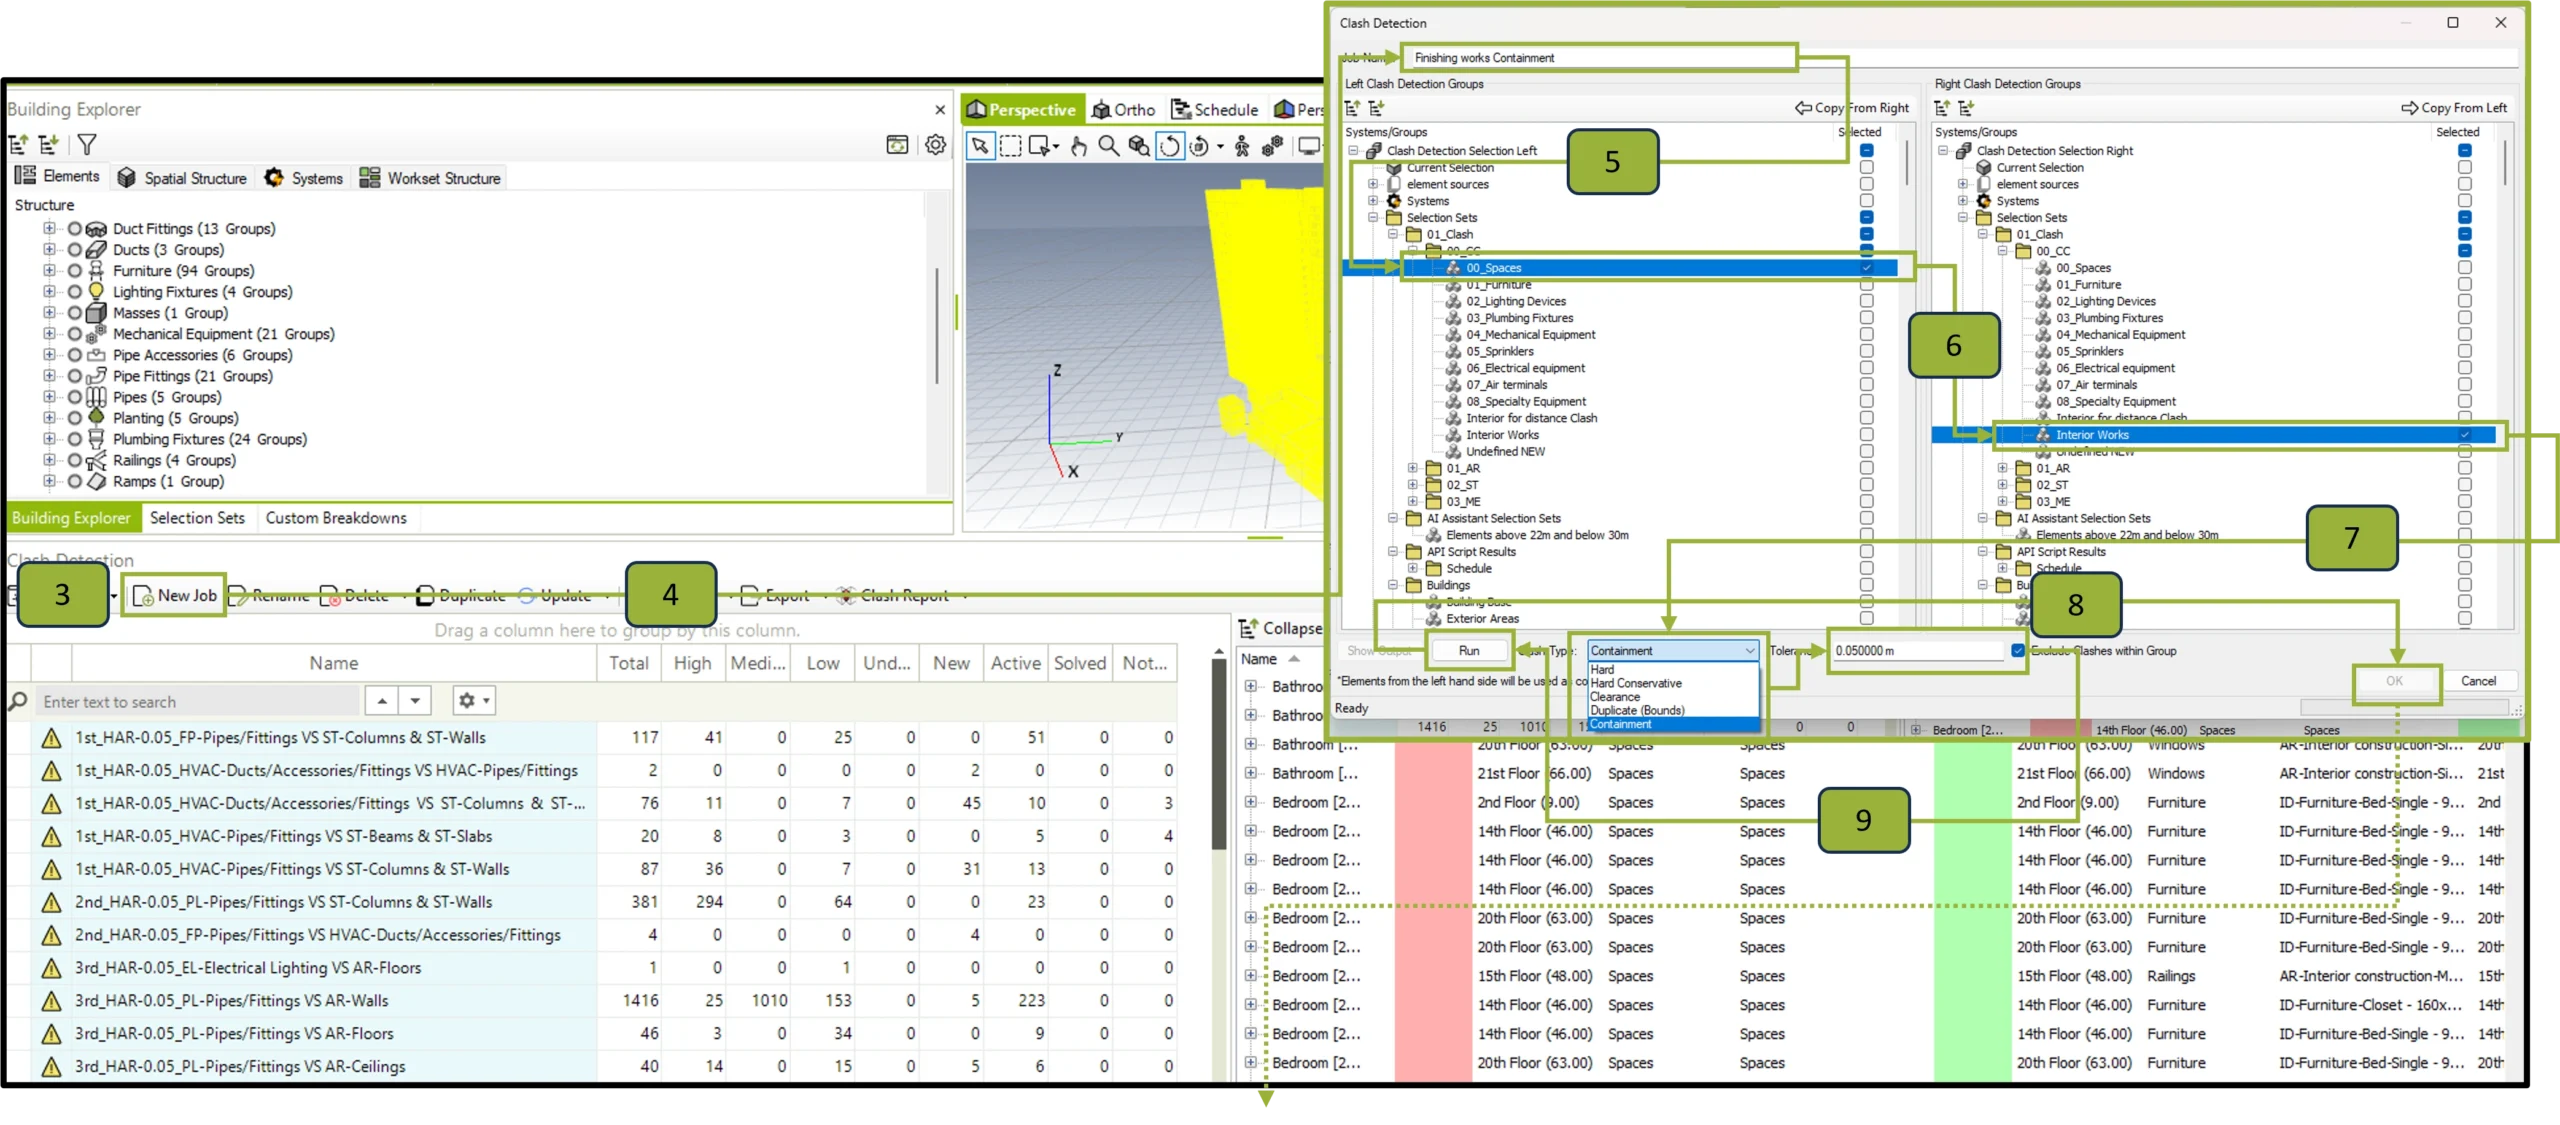The width and height of the screenshot is (2560, 1125).
Task: Switch to Selection Sets bottom tab
Action: (197, 518)
